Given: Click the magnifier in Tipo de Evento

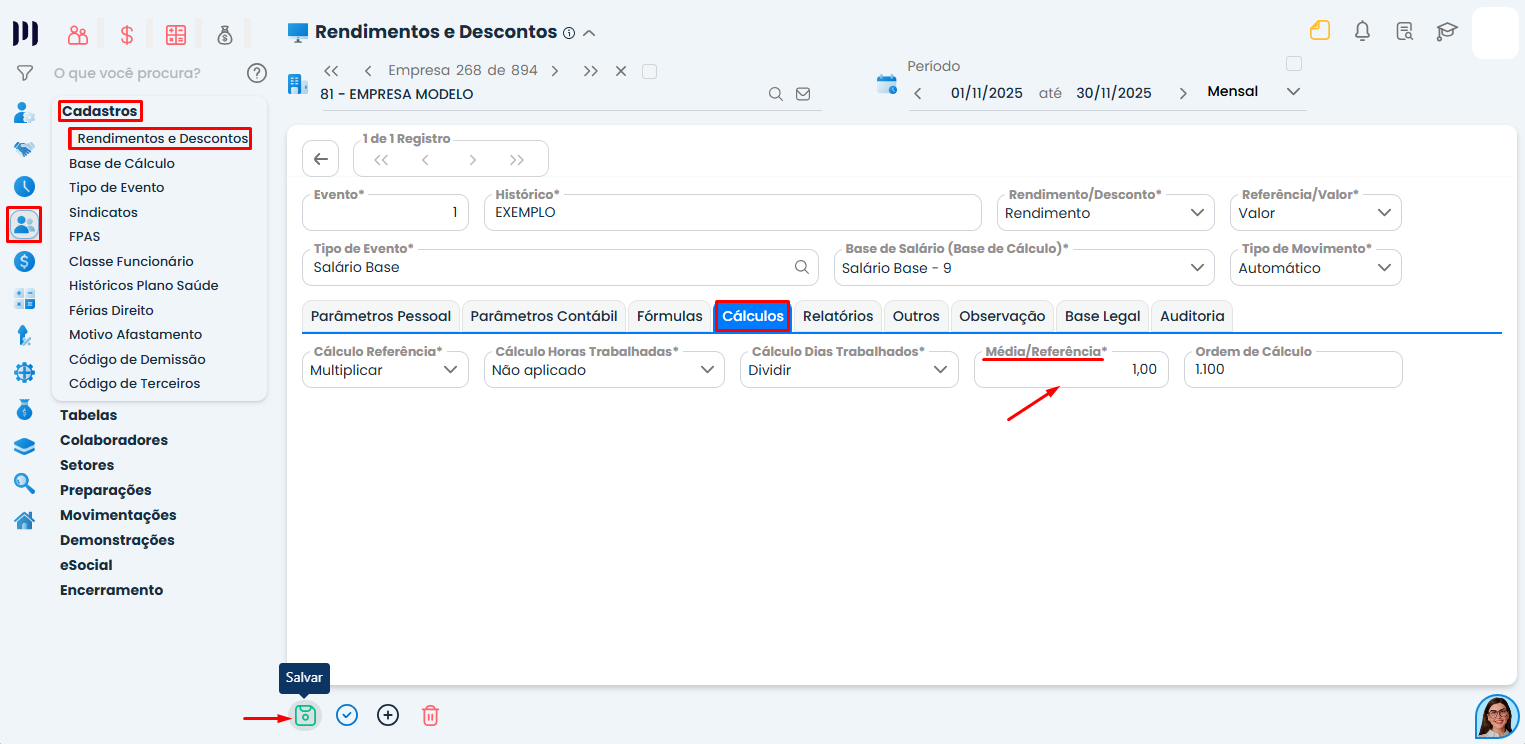Looking at the screenshot, I should [x=801, y=267].
